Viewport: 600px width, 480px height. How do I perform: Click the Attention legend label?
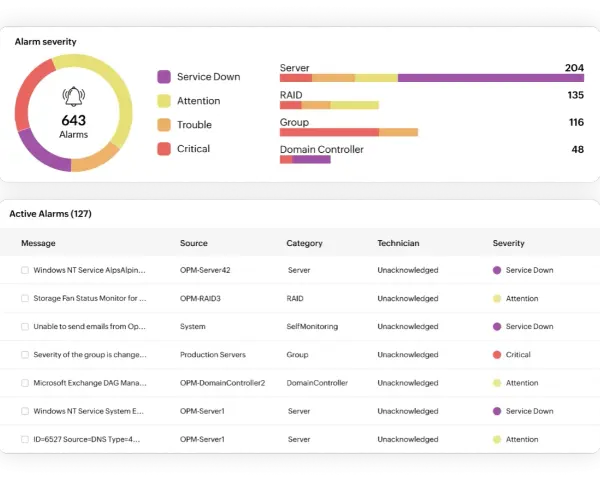click(199, 101)
